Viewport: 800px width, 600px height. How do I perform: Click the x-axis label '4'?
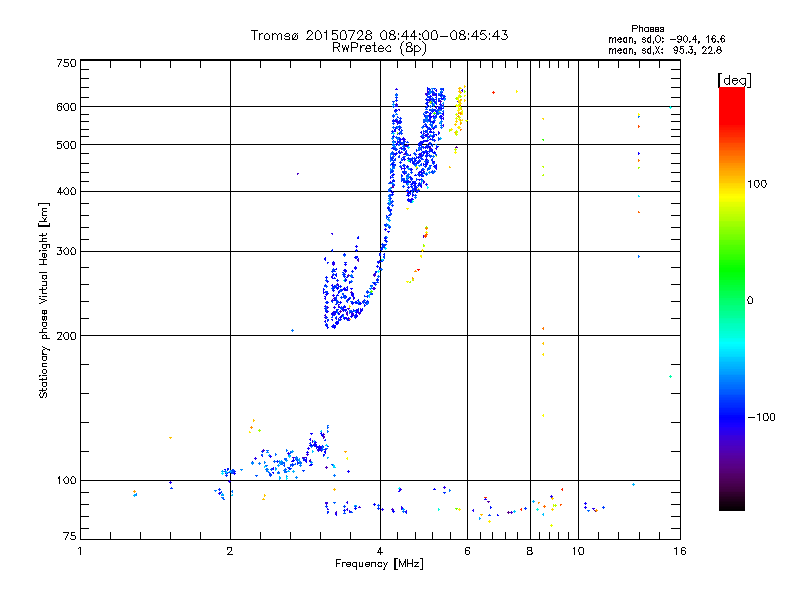click(x=380, y=551)
